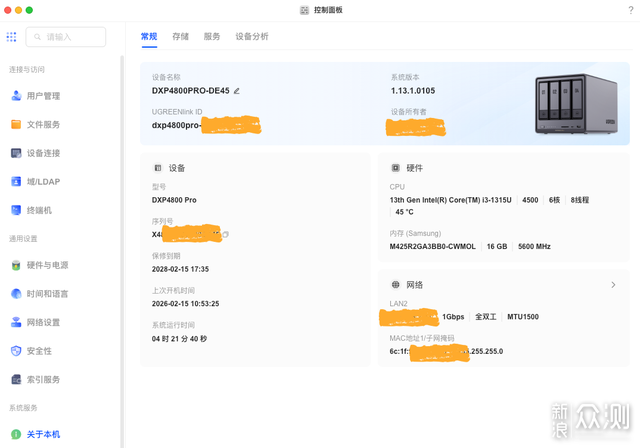Click the search input field

[66, 37]
